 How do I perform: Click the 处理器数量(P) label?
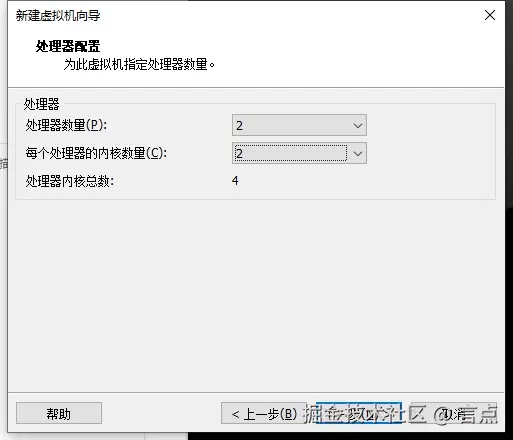coord(66,126)
